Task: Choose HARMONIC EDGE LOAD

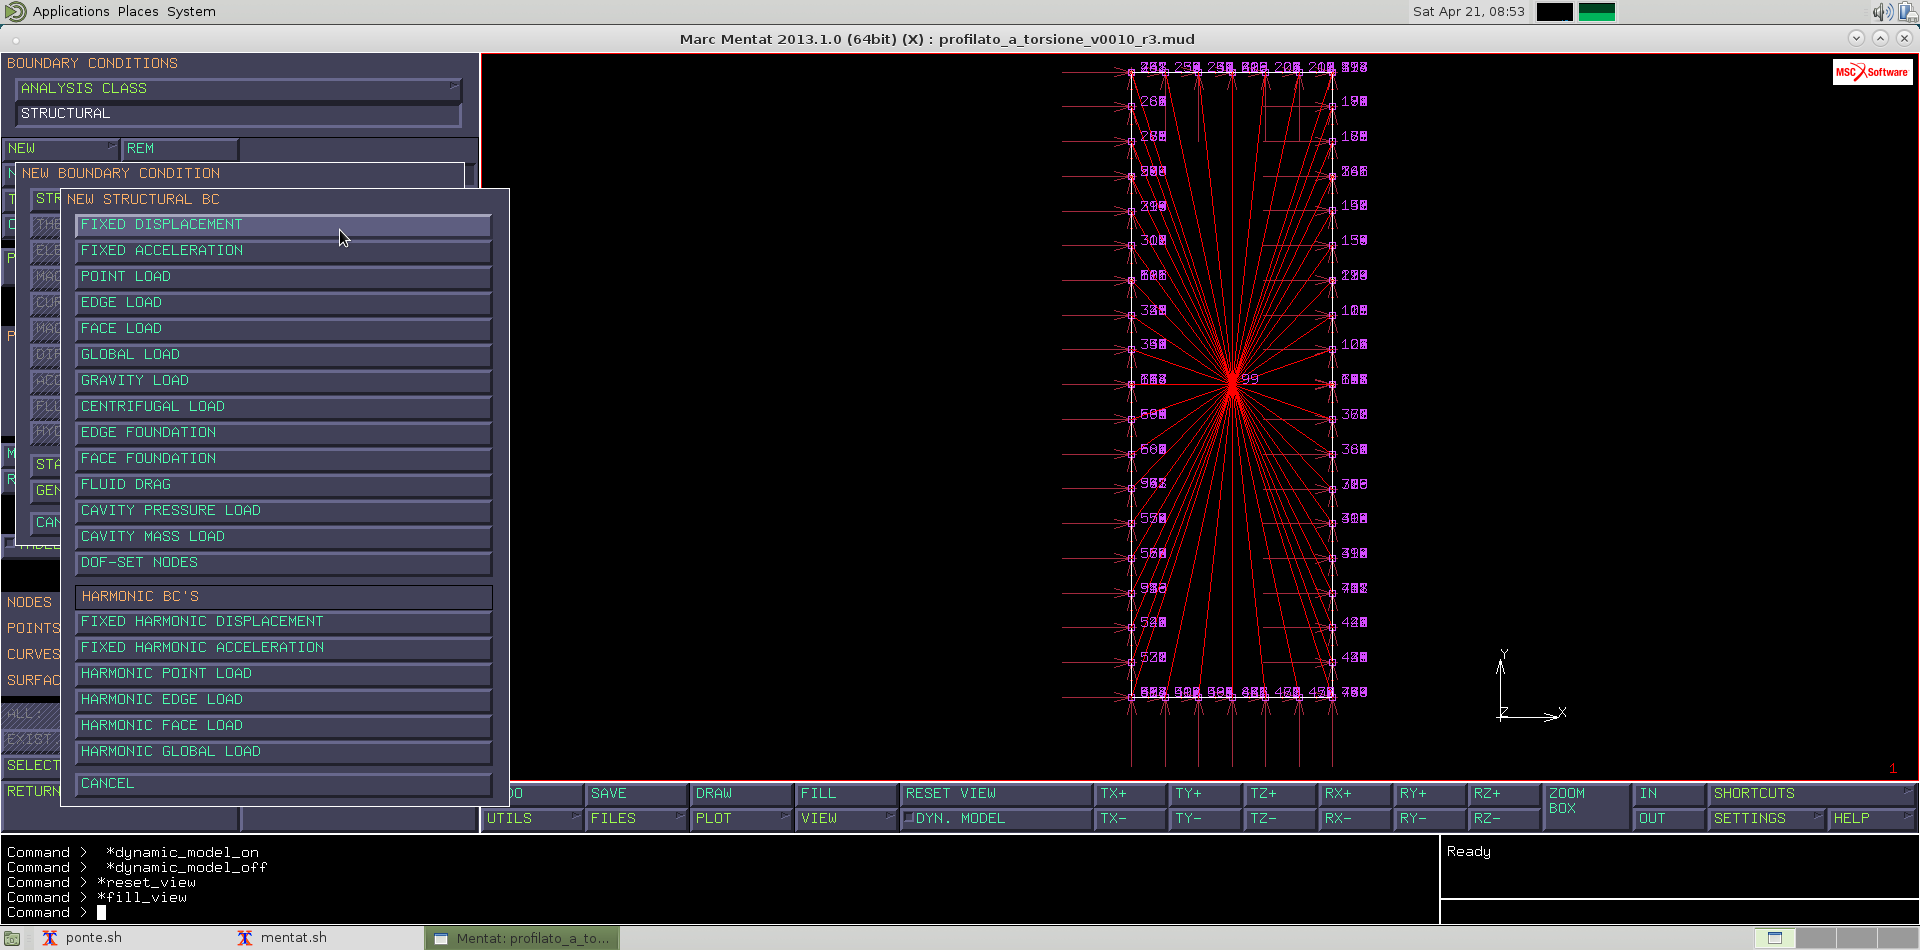Action: pyautogui.click(x=283, y=700)
